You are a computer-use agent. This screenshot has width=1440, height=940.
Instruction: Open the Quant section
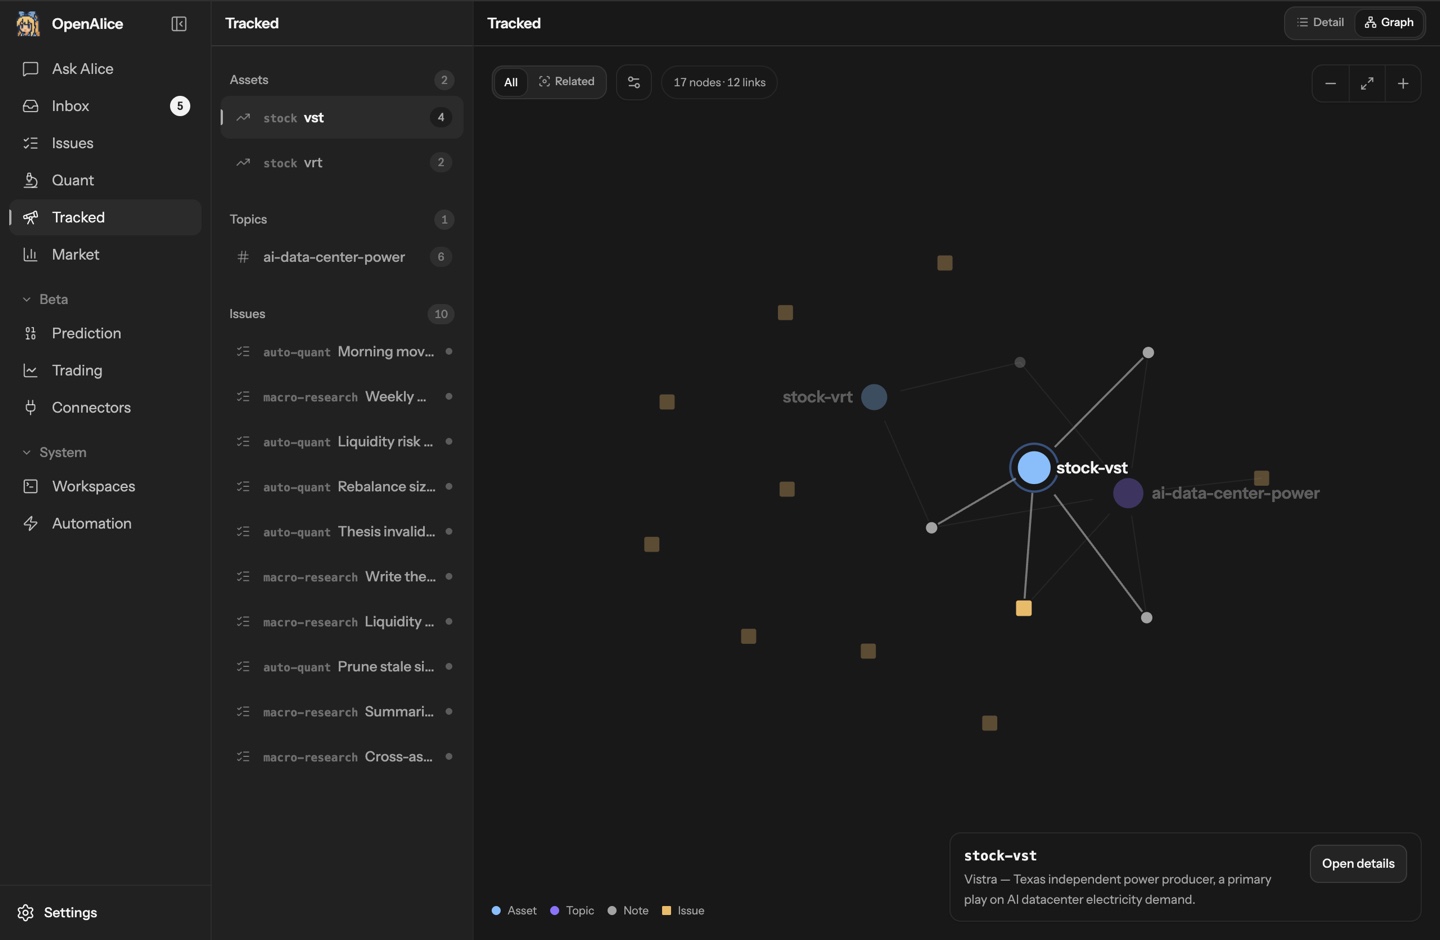click(x=105, y=180)
